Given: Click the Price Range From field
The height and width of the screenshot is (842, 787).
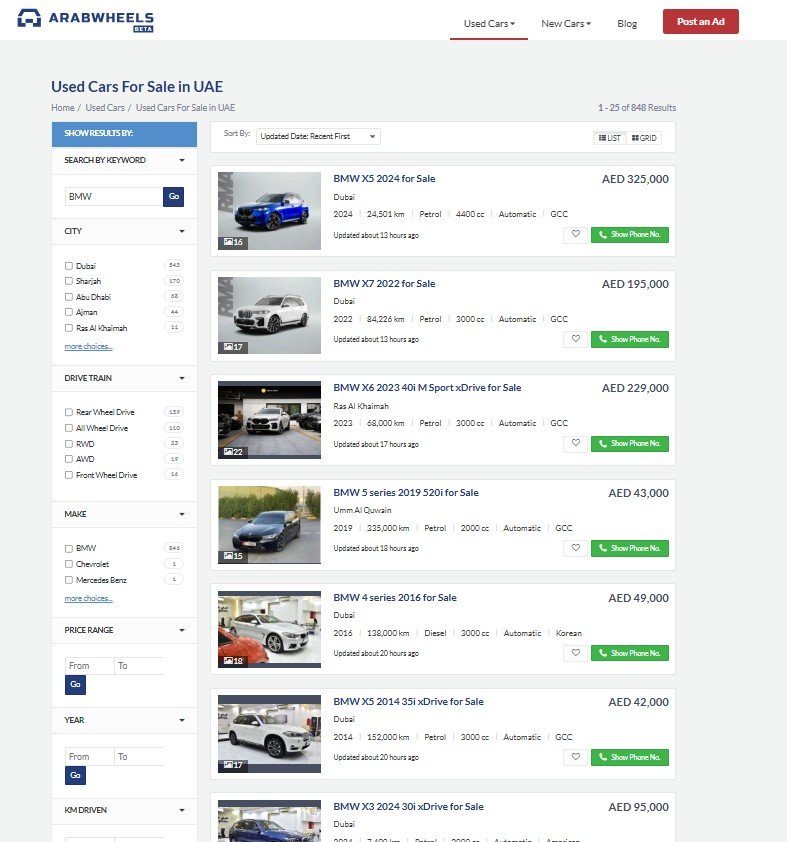Looking at the screenshot, I should 89,666.
